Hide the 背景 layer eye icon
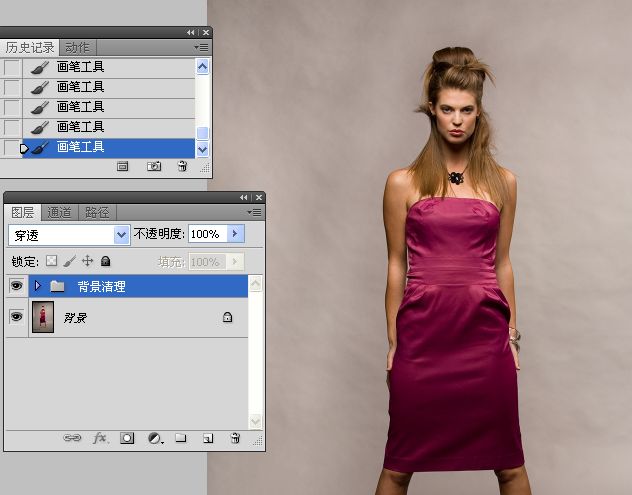The width and height of the screenshot is (632, 495). [x=17, y=316]
